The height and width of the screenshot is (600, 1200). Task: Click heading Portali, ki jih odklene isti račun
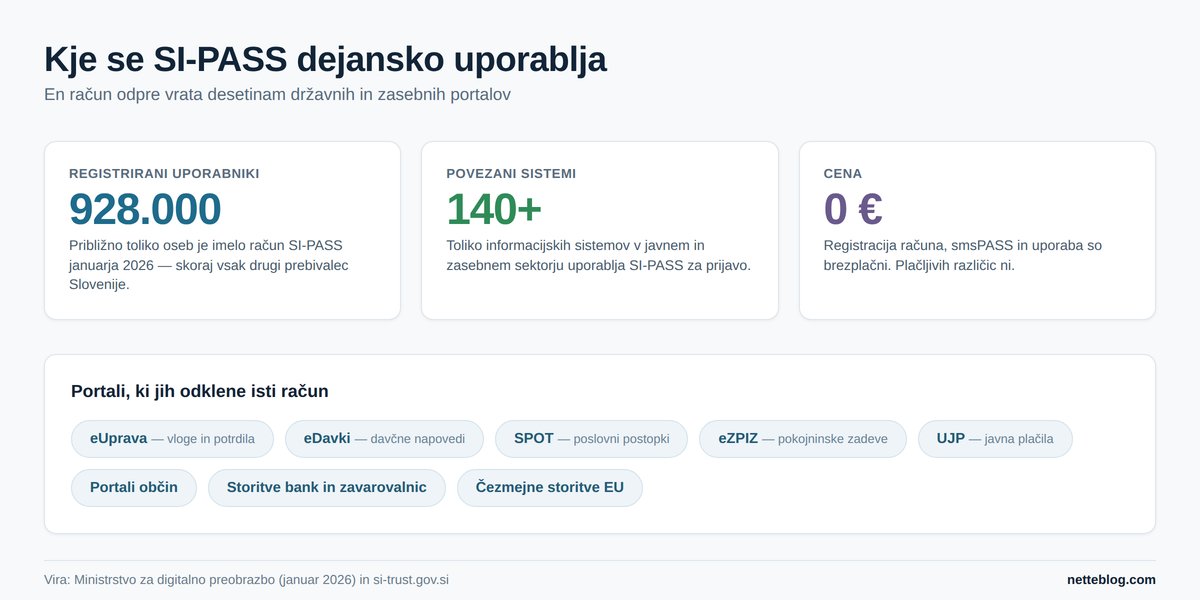pyautogui.click(x=200, y=391)
